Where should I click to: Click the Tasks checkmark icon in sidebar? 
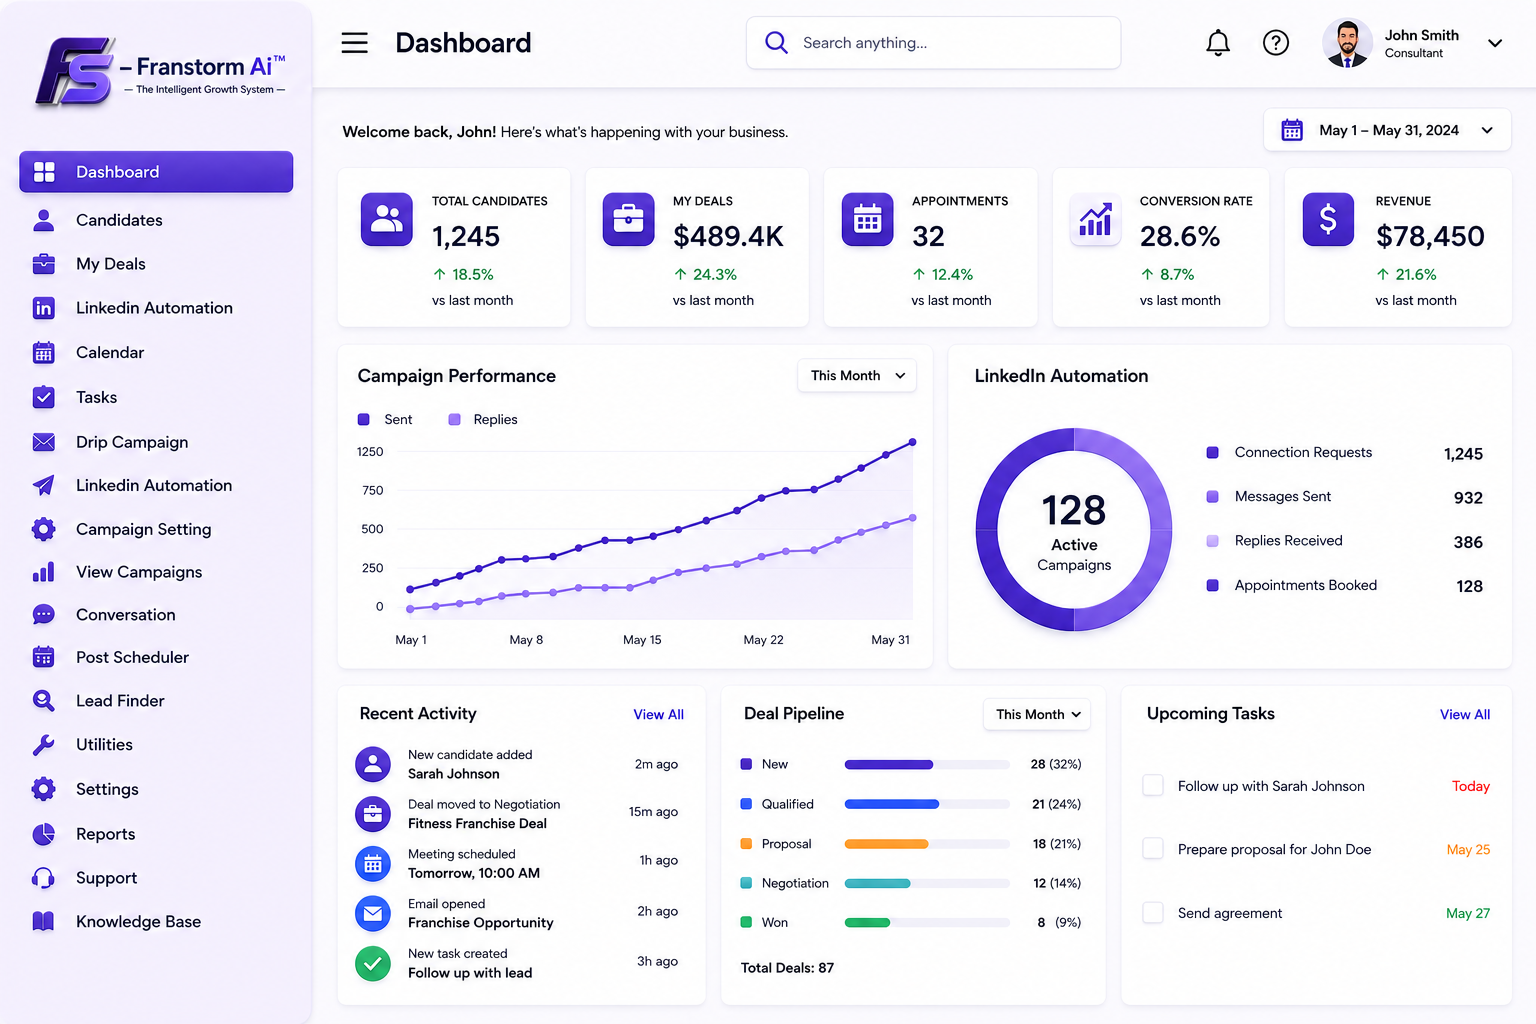point(44,397)
